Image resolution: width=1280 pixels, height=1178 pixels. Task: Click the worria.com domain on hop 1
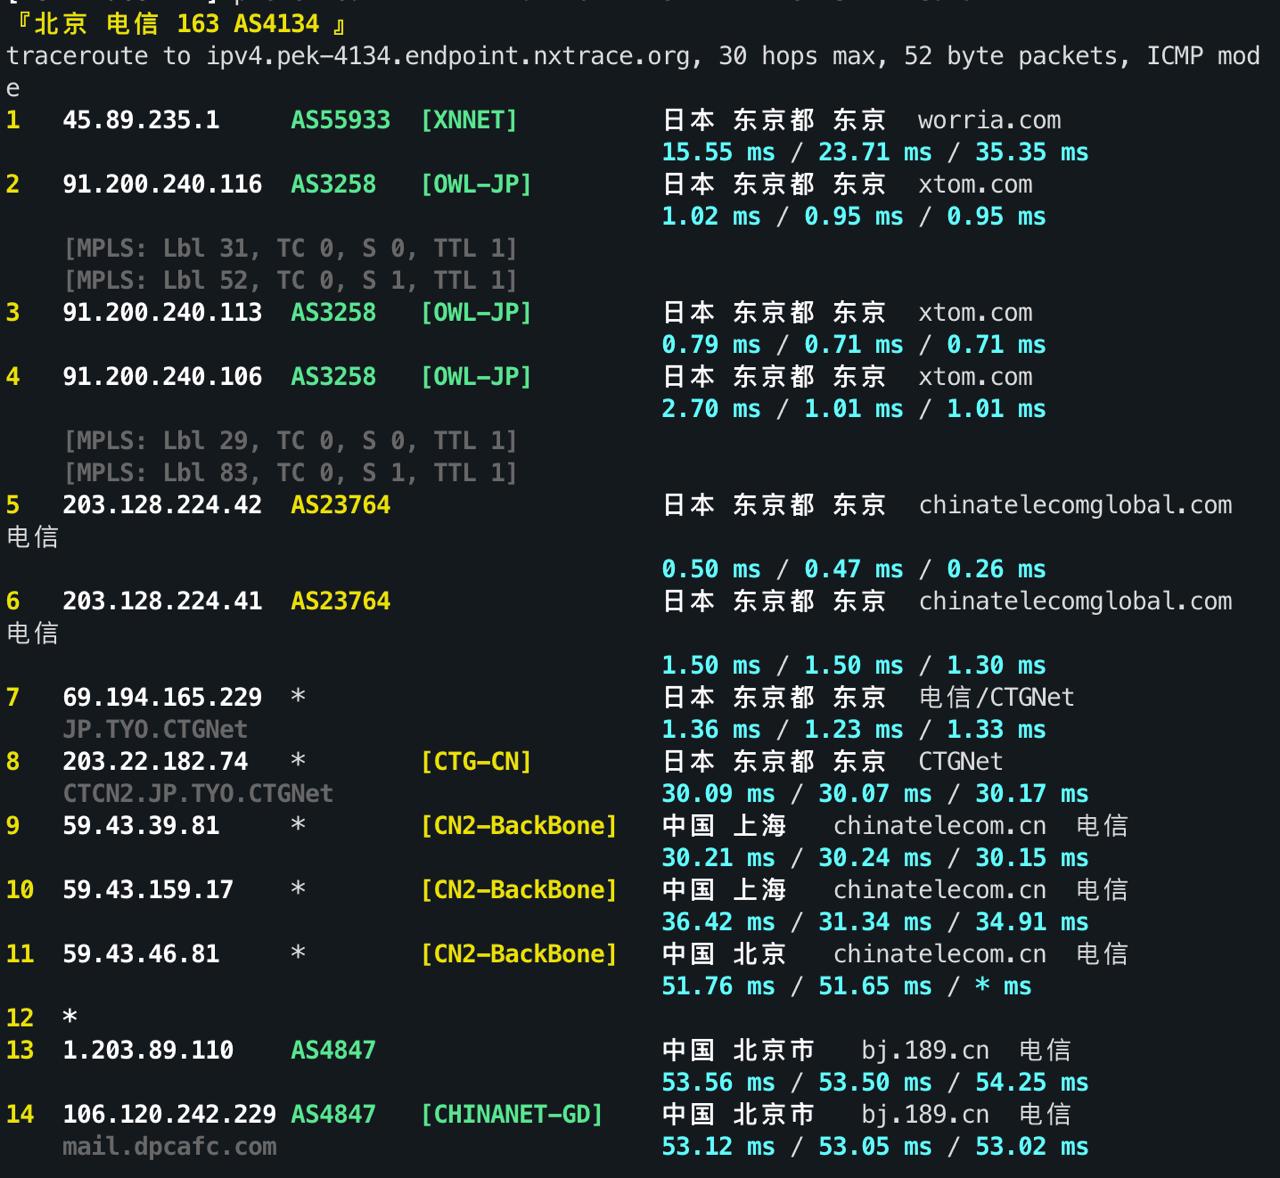(x=987, y=120)
